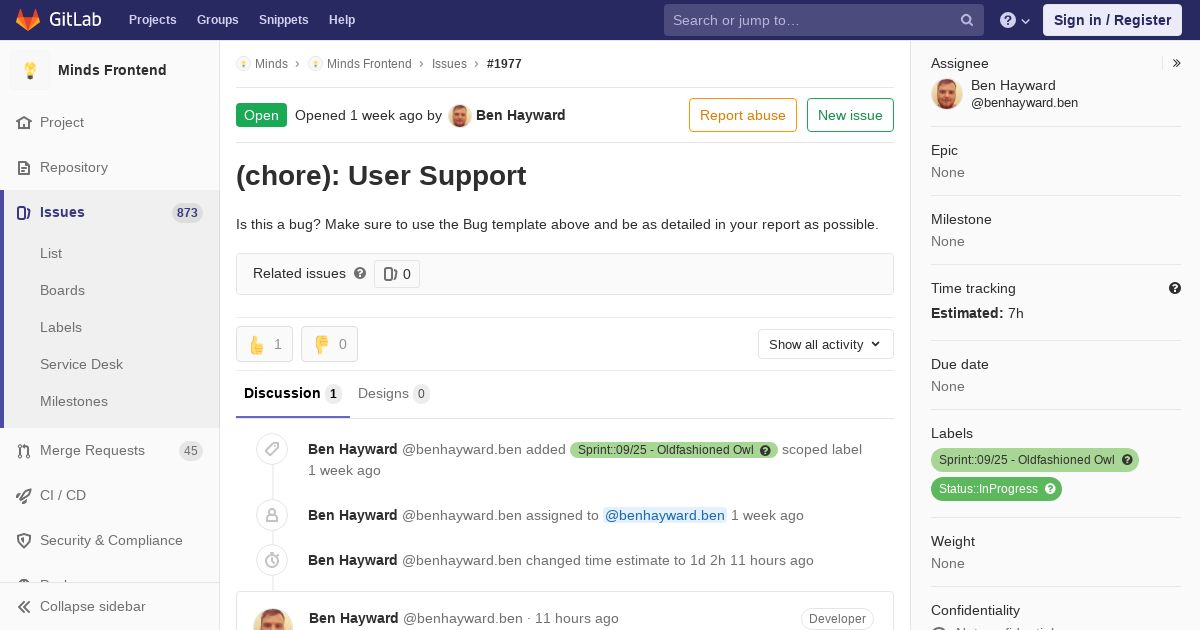Viewport: 1200px width, 630px height.
Task: Click the 45 merge requests count badge
Action: [x=190, y=450]
